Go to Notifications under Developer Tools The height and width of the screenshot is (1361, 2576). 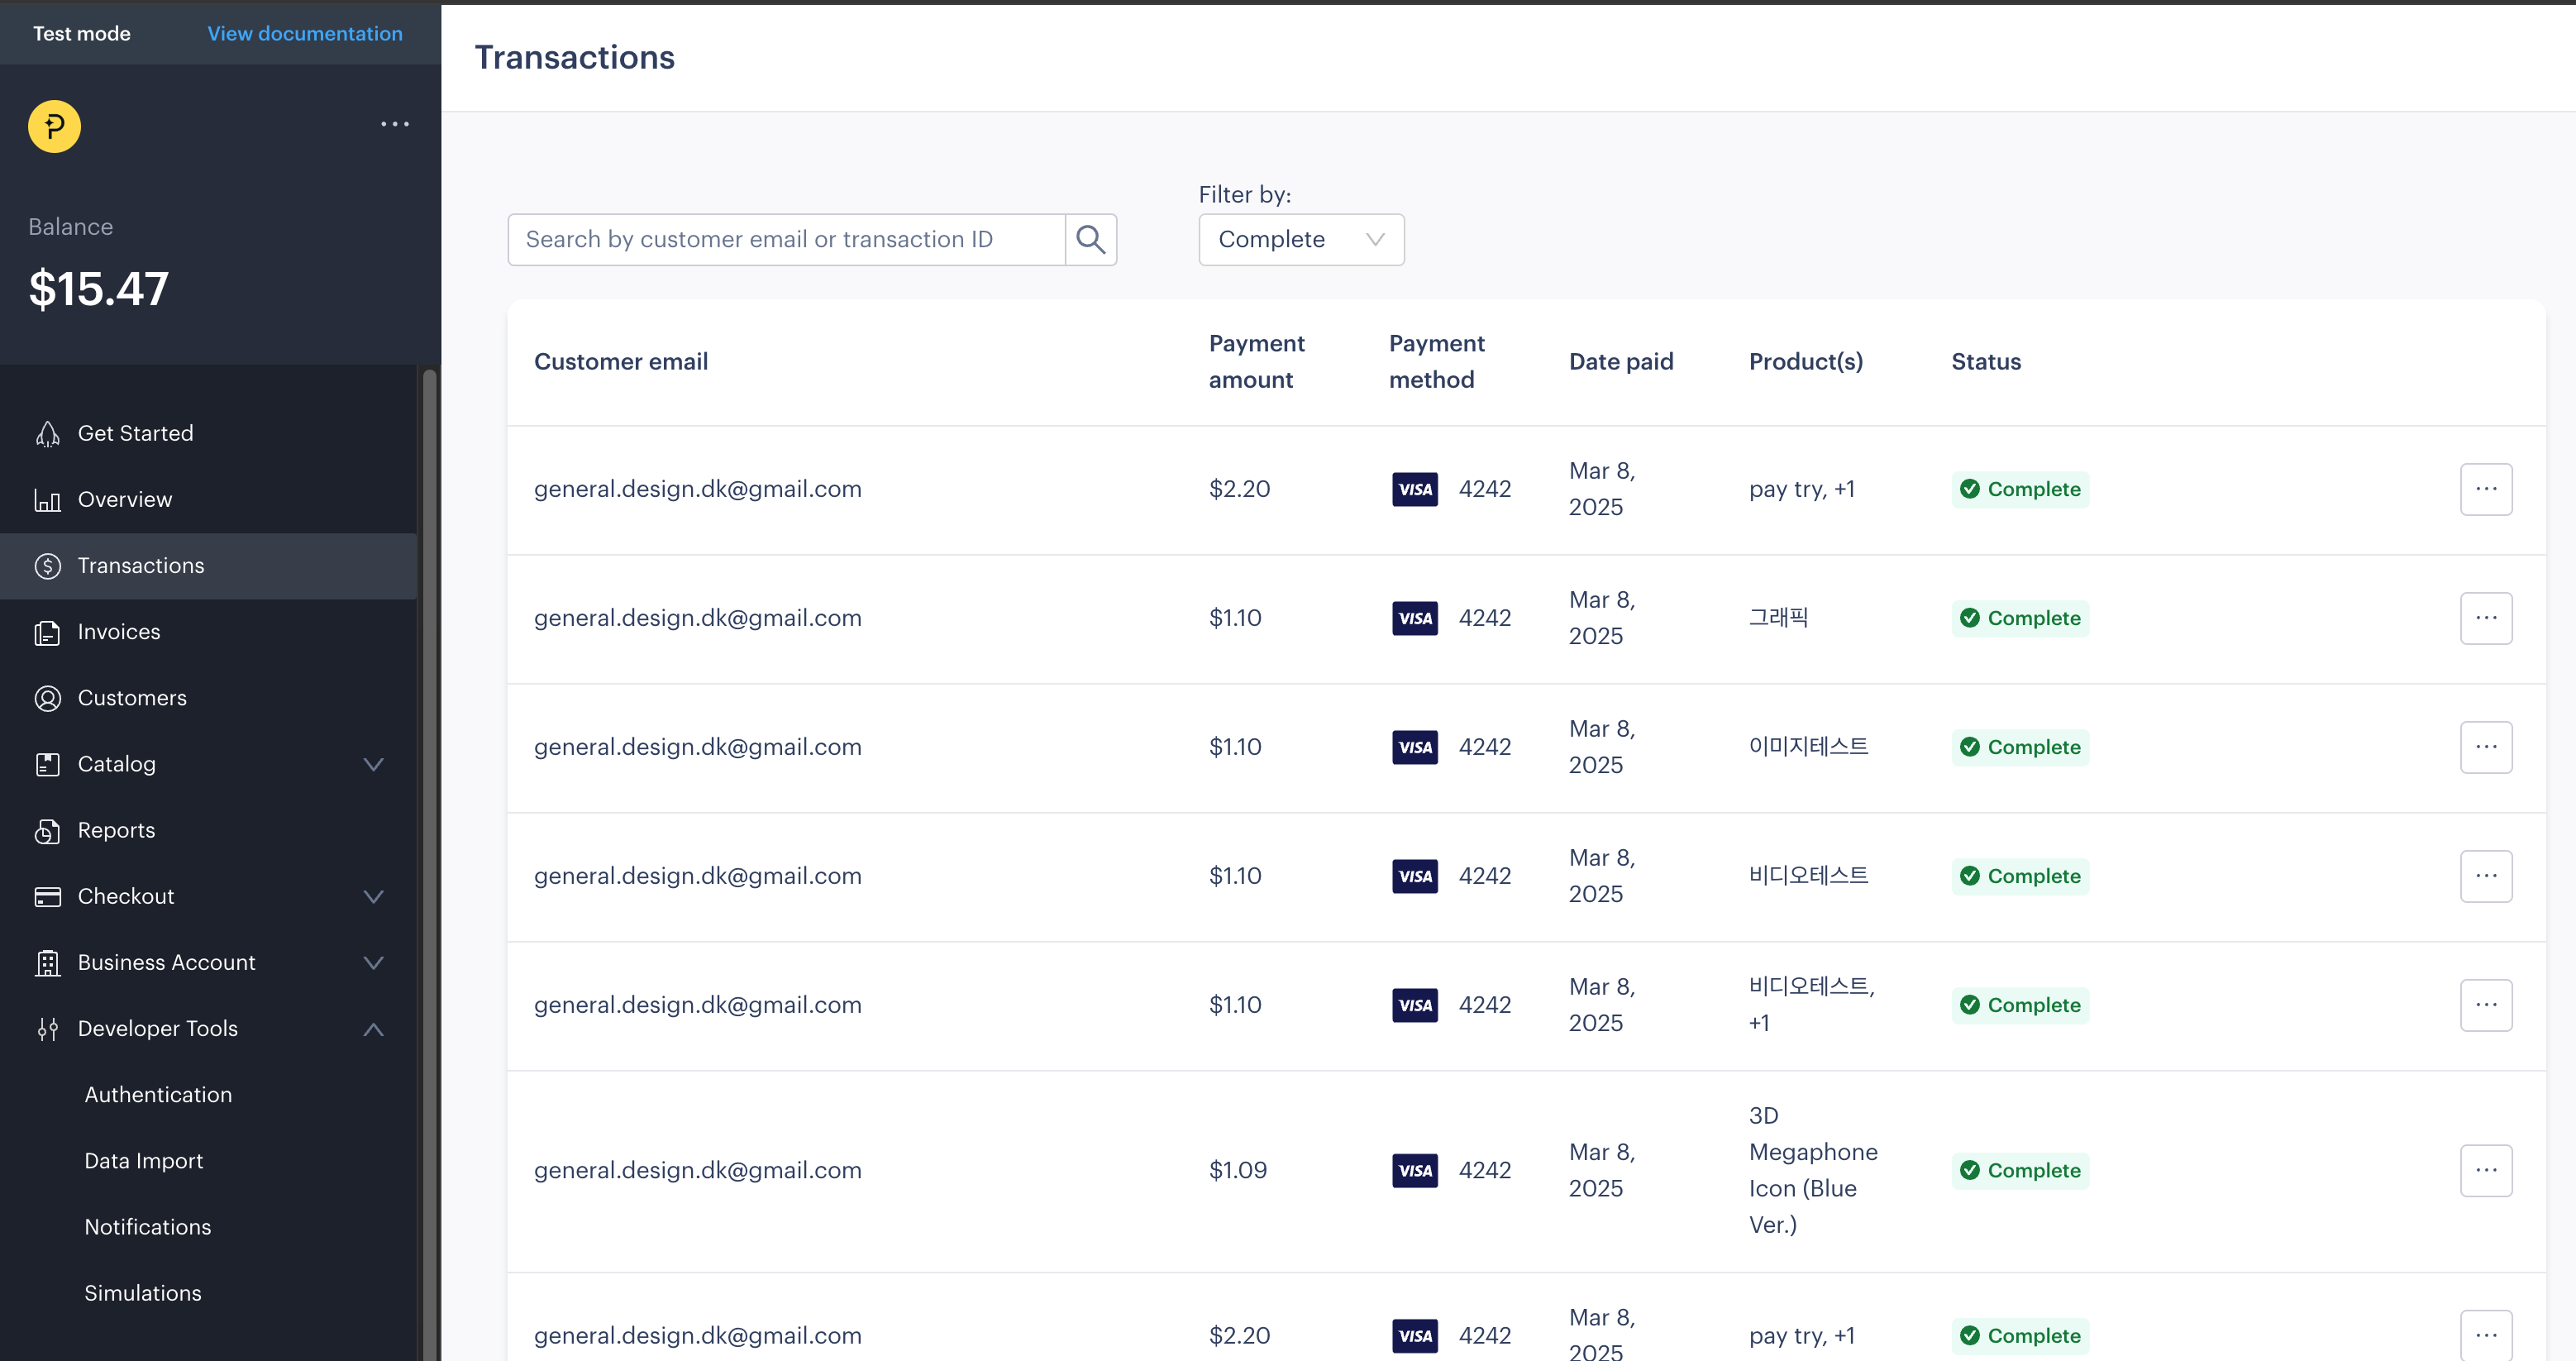click(x=147, y=1227)
